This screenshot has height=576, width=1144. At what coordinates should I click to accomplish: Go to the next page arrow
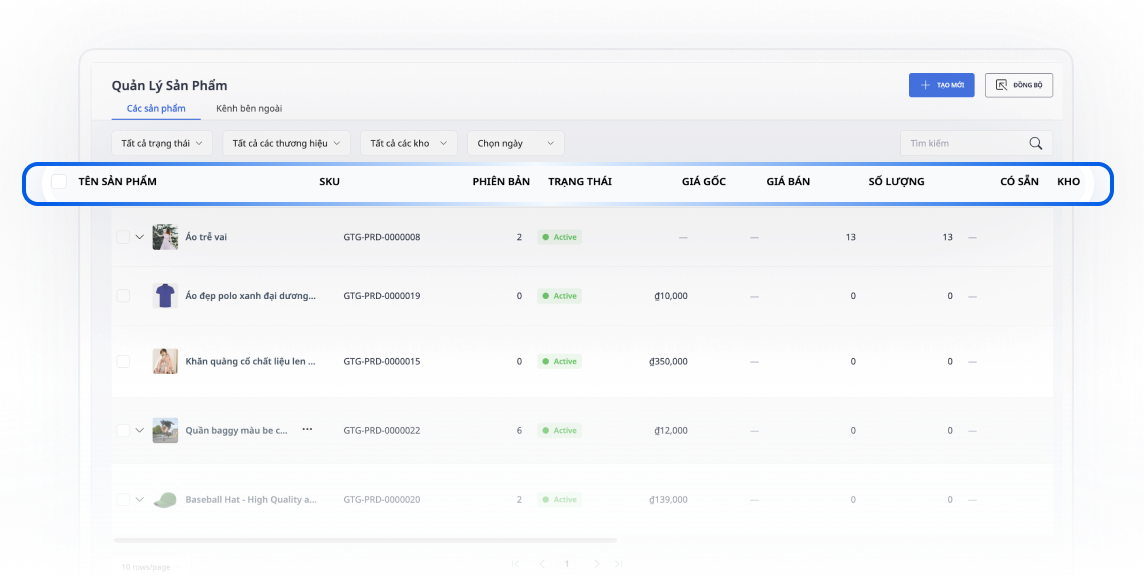click(596, 564)
